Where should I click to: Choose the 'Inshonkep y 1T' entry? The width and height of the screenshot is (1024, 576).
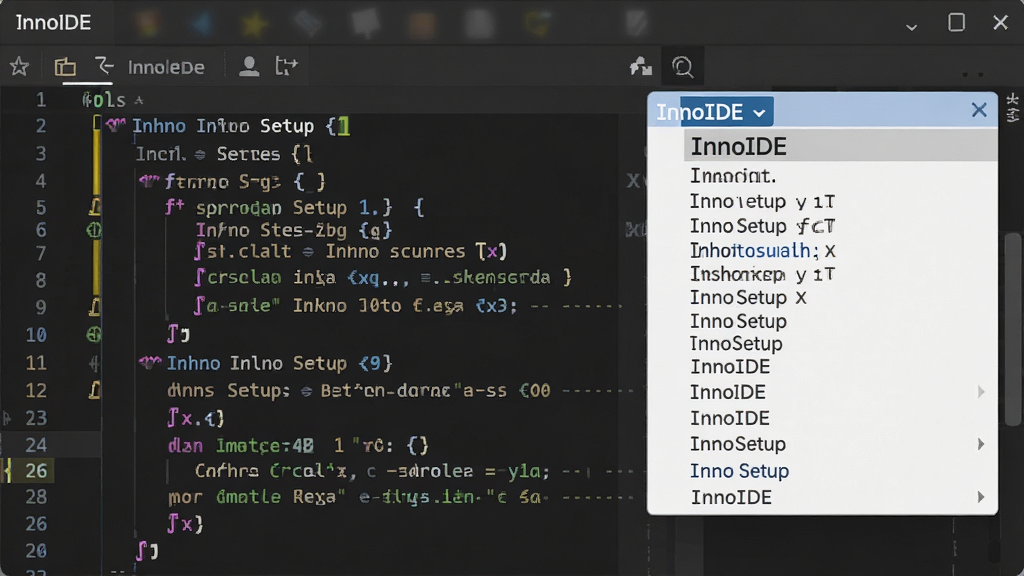pyautogui.click(x=762, y=274)
